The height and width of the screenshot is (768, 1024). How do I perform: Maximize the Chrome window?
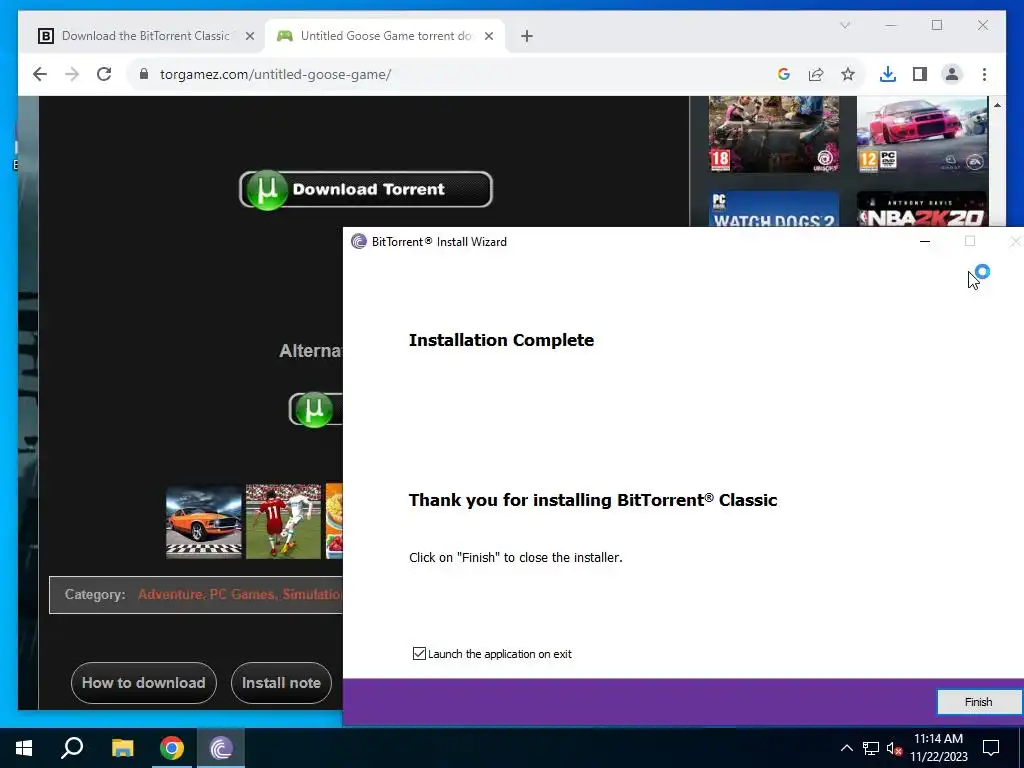(x=937, y=25)
